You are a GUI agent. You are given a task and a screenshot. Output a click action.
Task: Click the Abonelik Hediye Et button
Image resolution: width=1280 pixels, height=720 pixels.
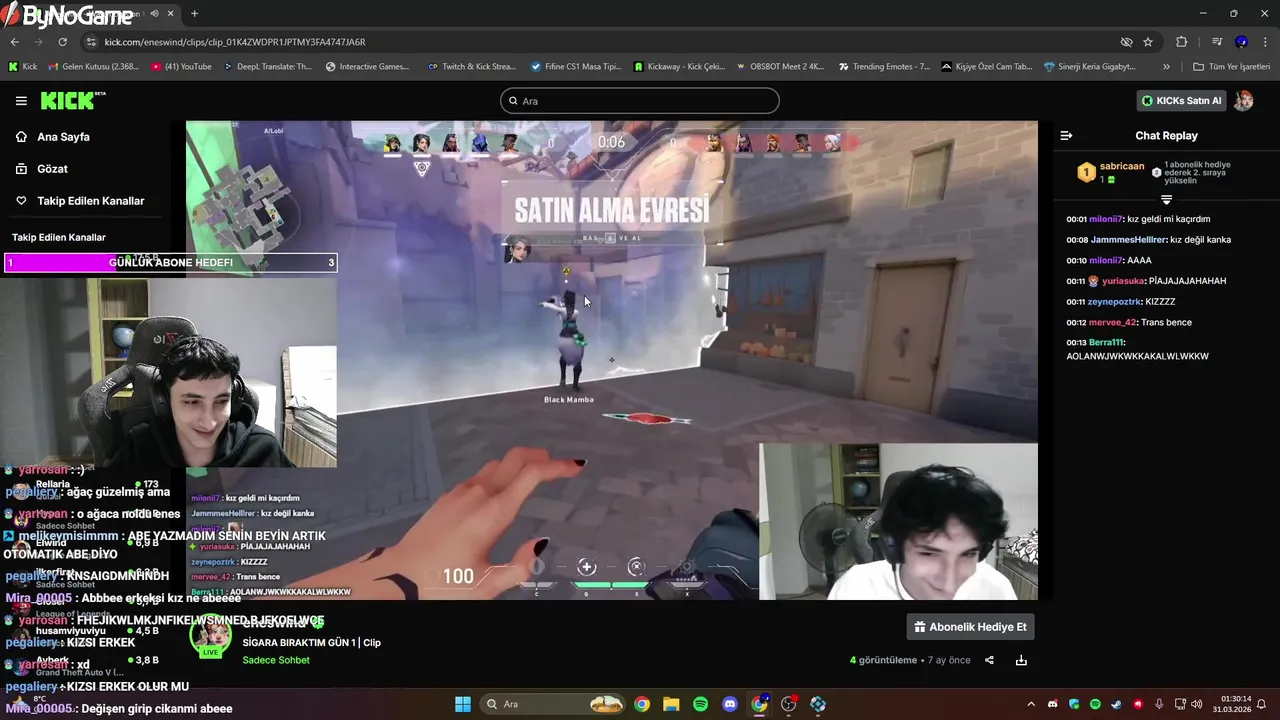[970, 627]
